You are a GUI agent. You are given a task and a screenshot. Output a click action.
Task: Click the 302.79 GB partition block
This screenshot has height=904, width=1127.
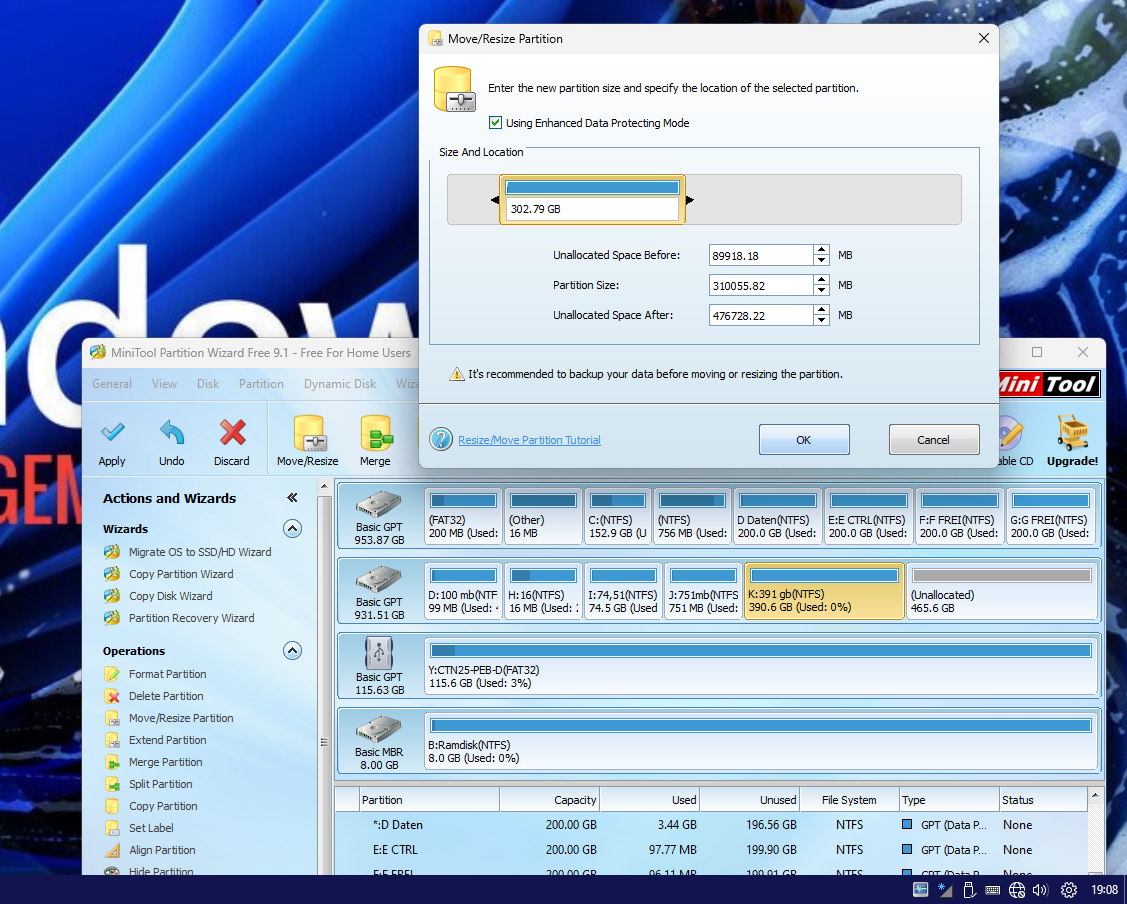pos(592,200)
